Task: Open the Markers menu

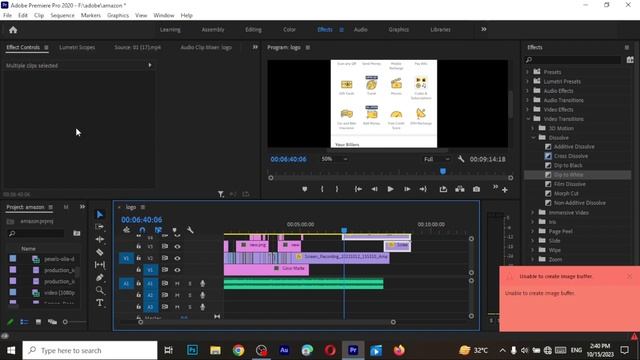Action: (x=91, y=15)
